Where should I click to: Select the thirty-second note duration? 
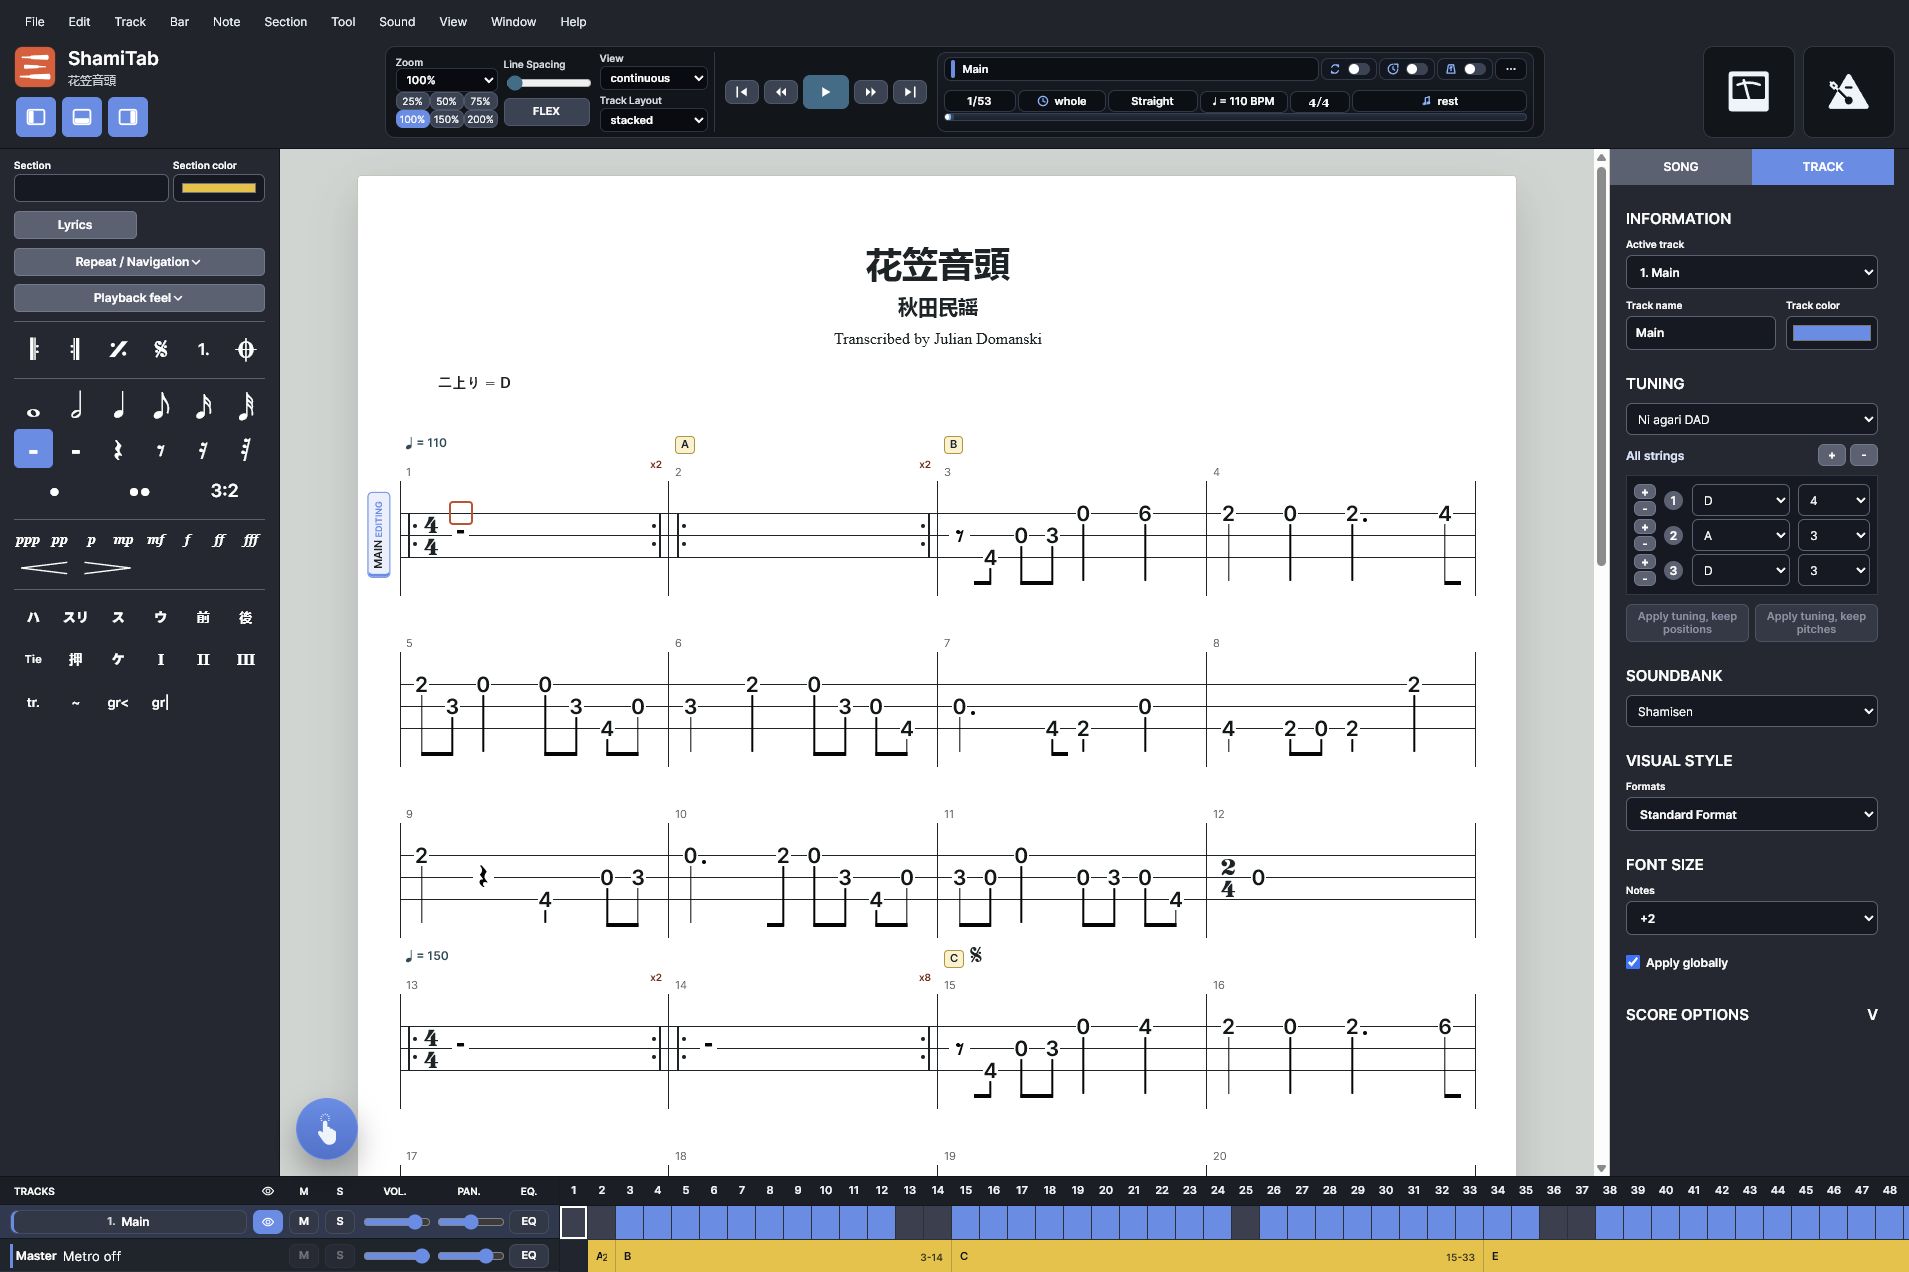pyautogui.click(x=246, y=407)
